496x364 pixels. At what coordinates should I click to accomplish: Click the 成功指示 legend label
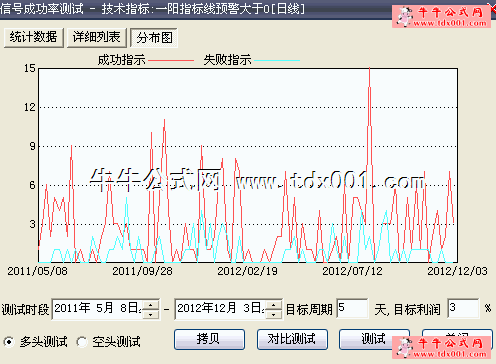(x=121, y=60)
